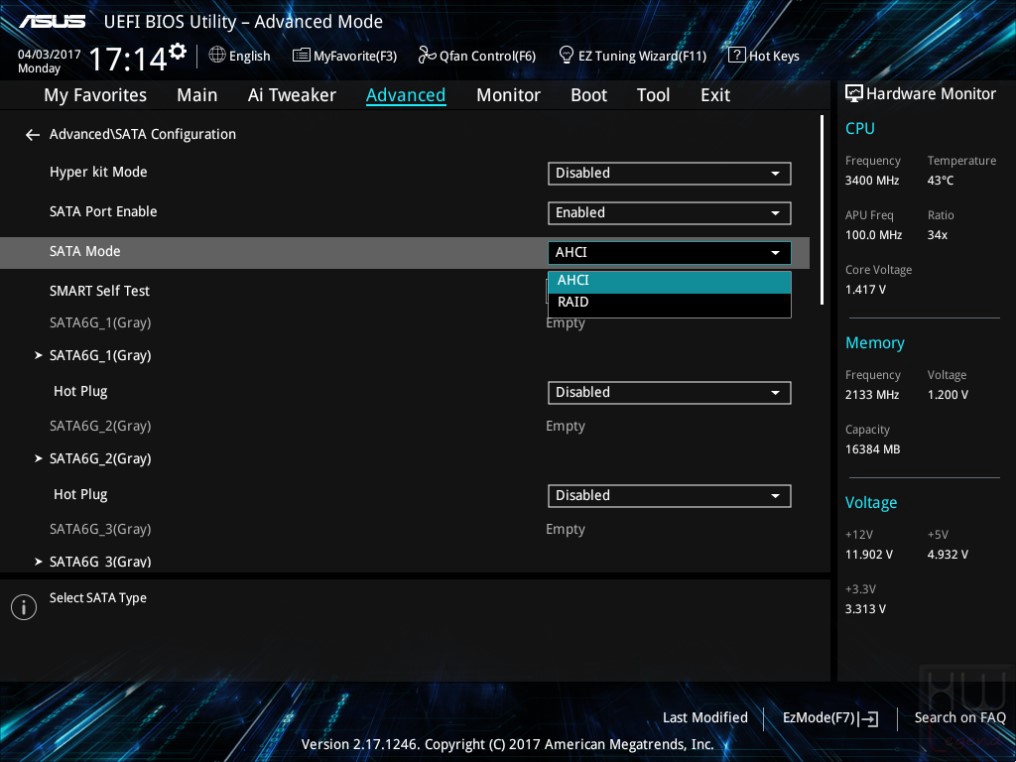Click the memory frequency value 2133 MHz
This screenshot has width=1016, height=762.
pyautogui.click(x=872, y=395)
